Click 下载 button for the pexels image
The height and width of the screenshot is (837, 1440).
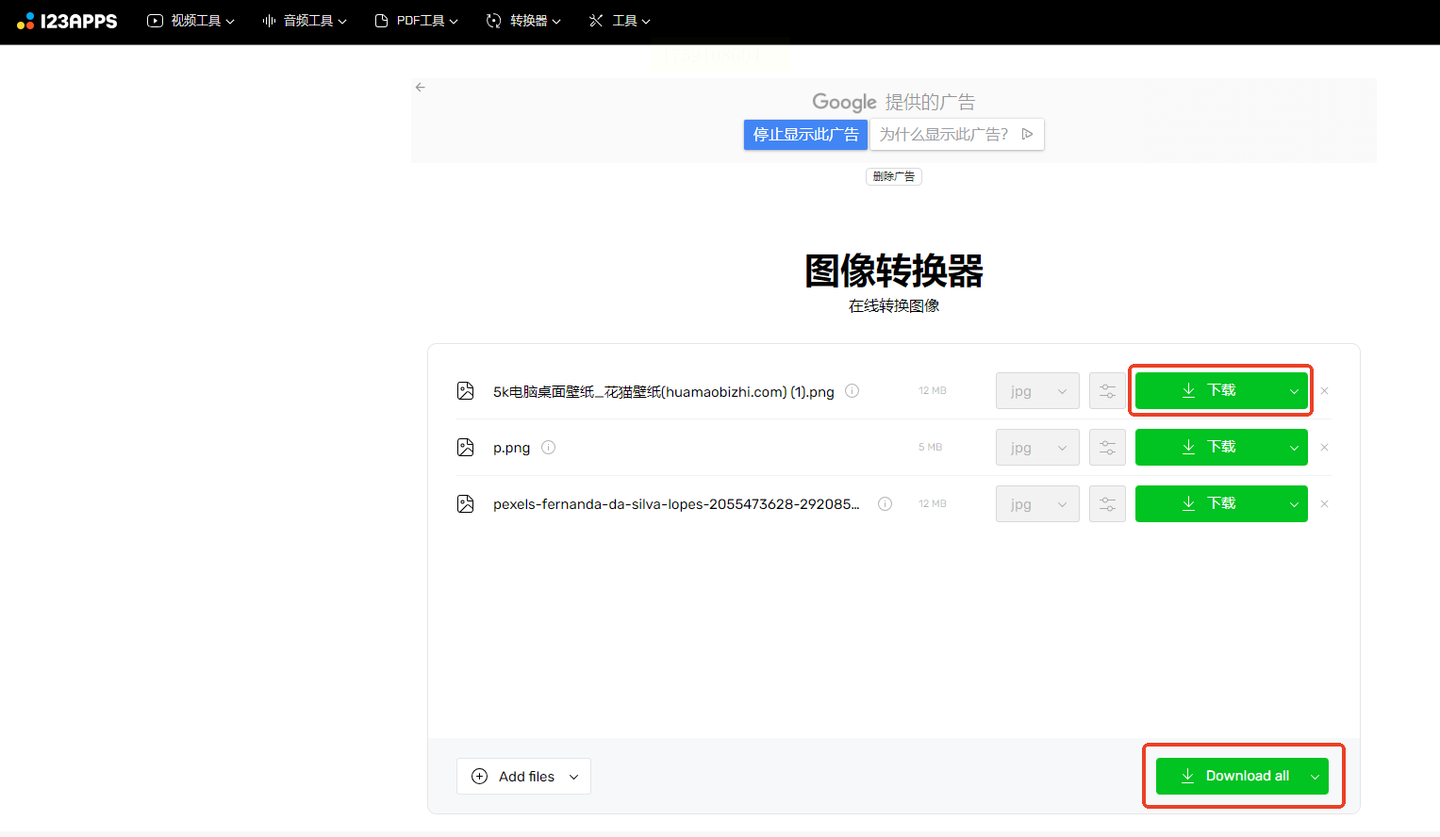(1208, 504)
